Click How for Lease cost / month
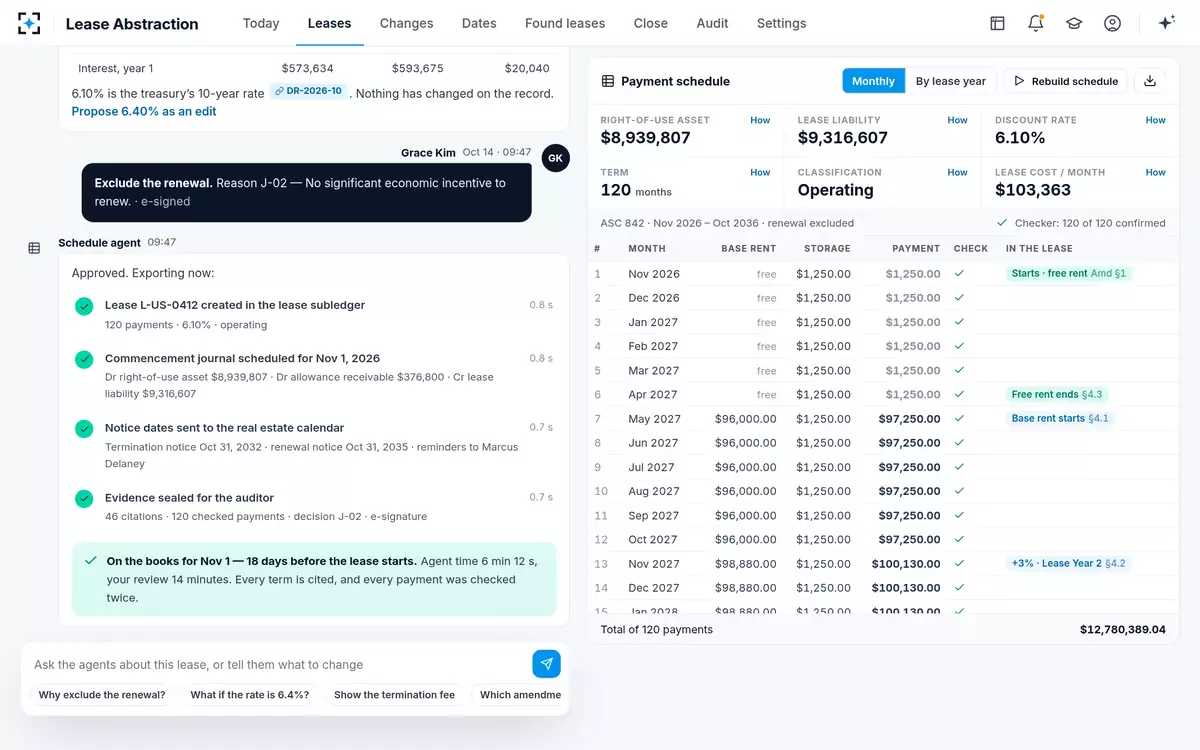The height and width of the screenshot is (750, 1200). [x=1155, y=172]
